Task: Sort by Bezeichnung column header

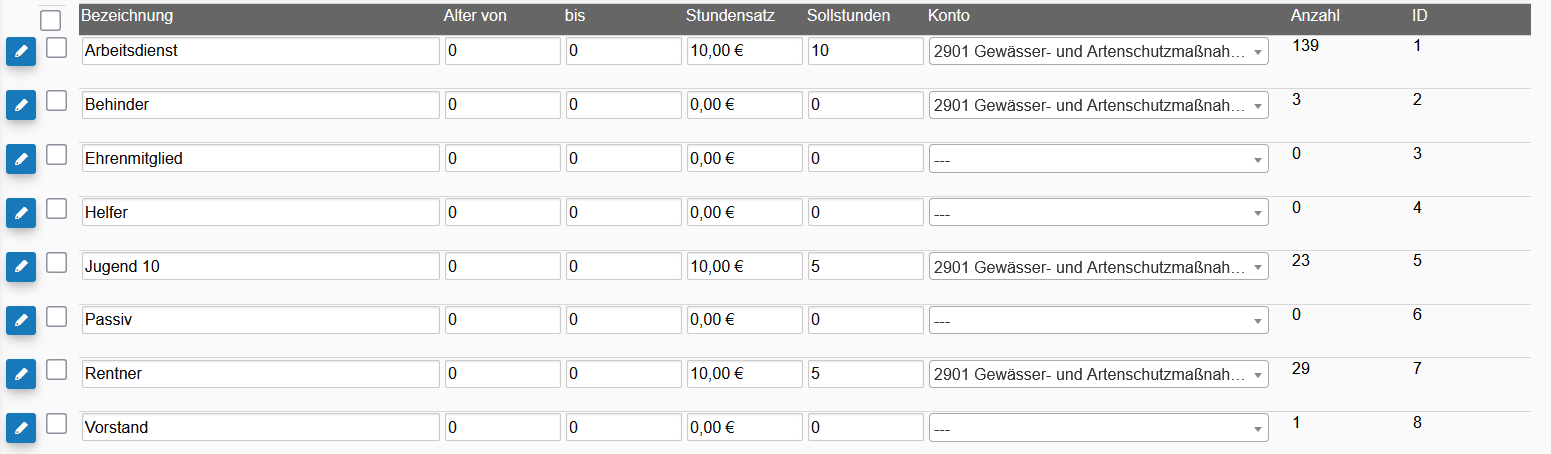Action: click(x=127, y=16)
